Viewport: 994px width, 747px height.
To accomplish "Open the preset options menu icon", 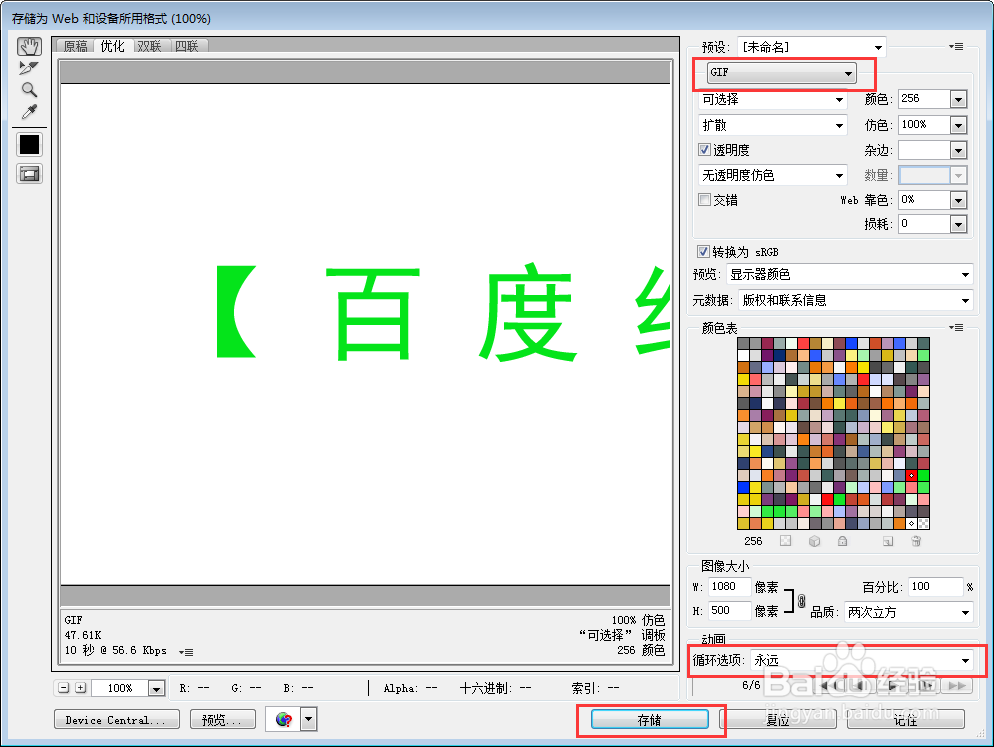I will (x=956, y=47).
